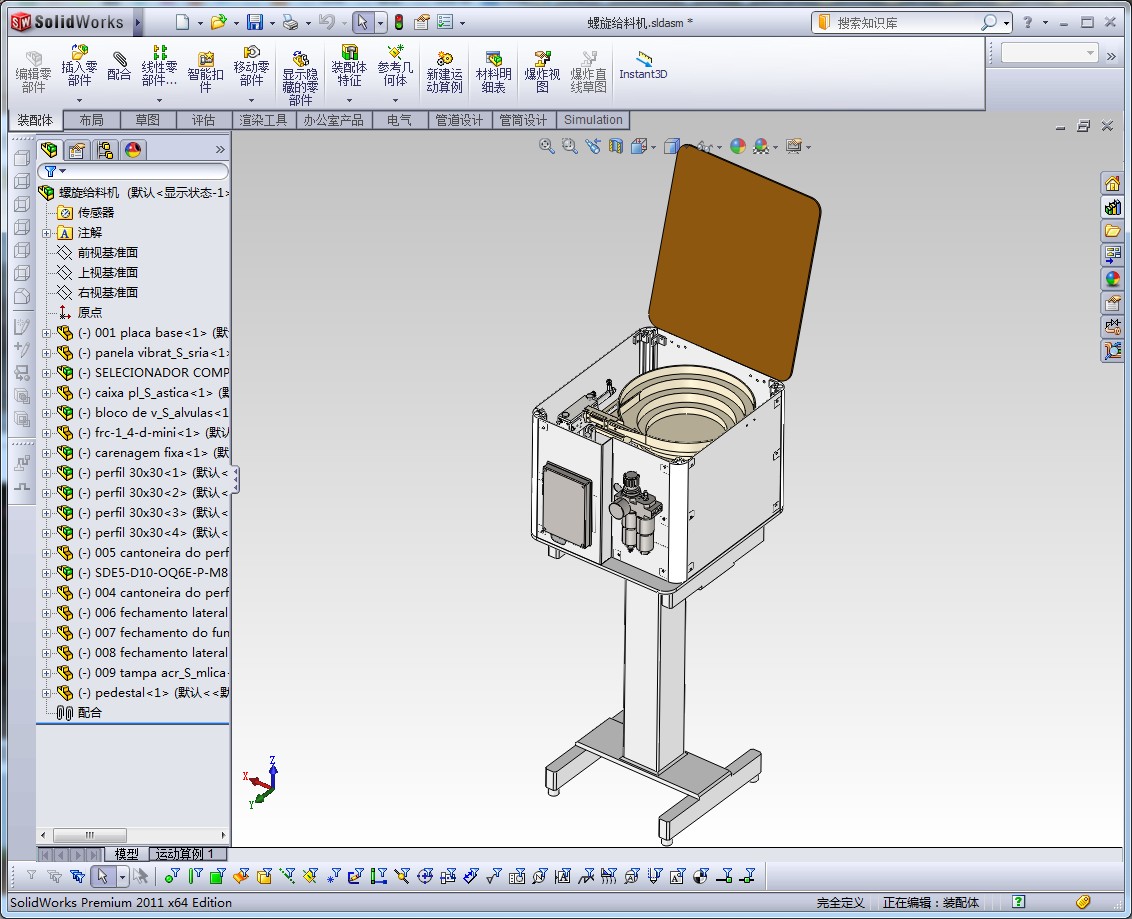The image size is (1132, 919).
Task: Expand the pedestal<1> component node
Action: tap(46, 693)
